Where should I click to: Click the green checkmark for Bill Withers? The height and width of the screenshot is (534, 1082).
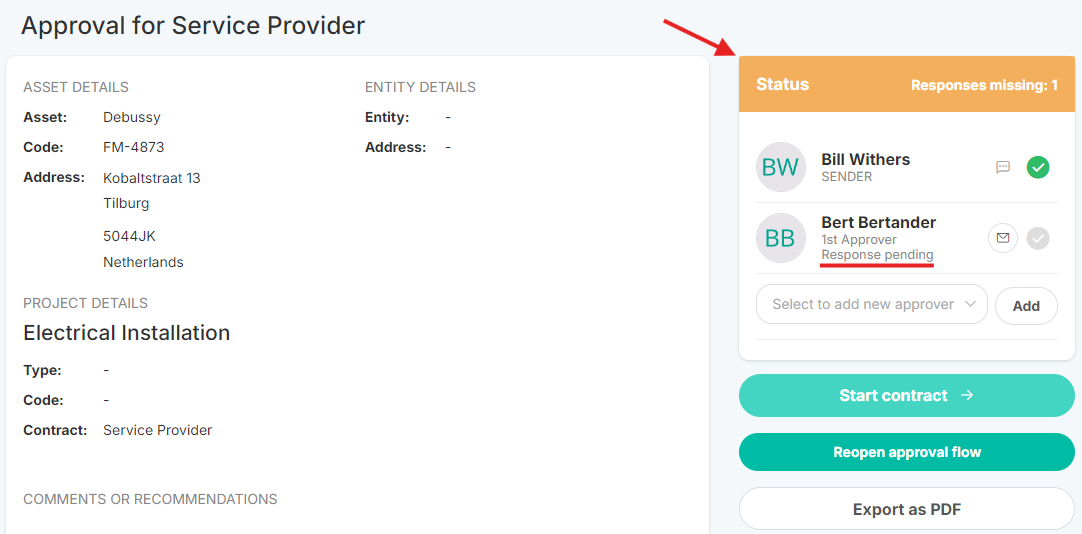[x=1038, y=167]
